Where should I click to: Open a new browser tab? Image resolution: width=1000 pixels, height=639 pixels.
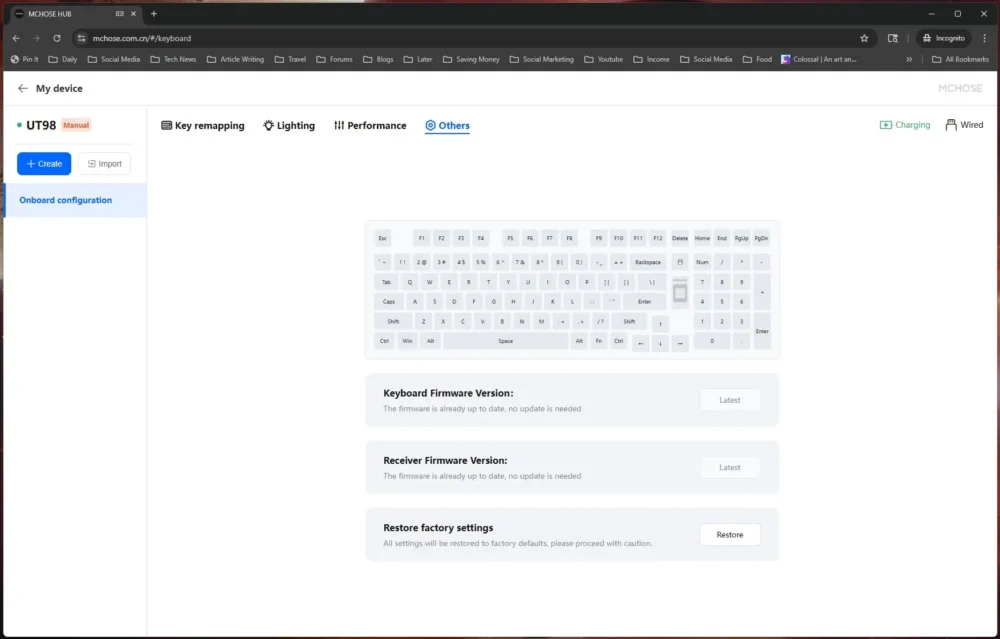tap(154, 13)
